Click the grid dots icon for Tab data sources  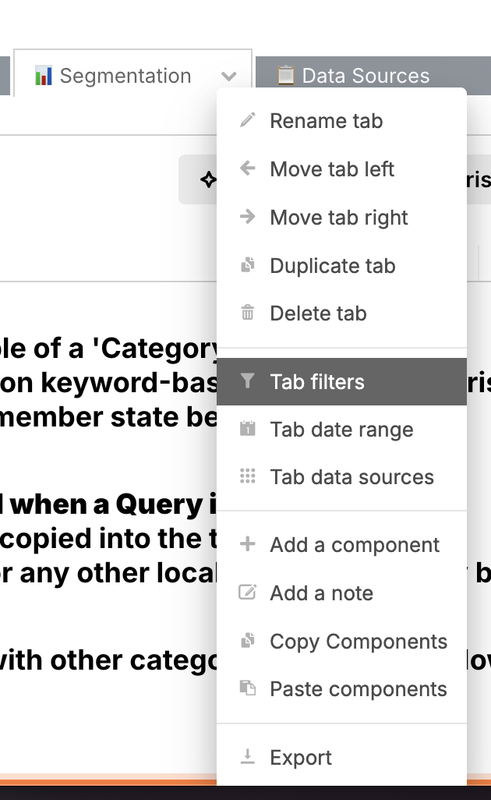pos(248,476)
